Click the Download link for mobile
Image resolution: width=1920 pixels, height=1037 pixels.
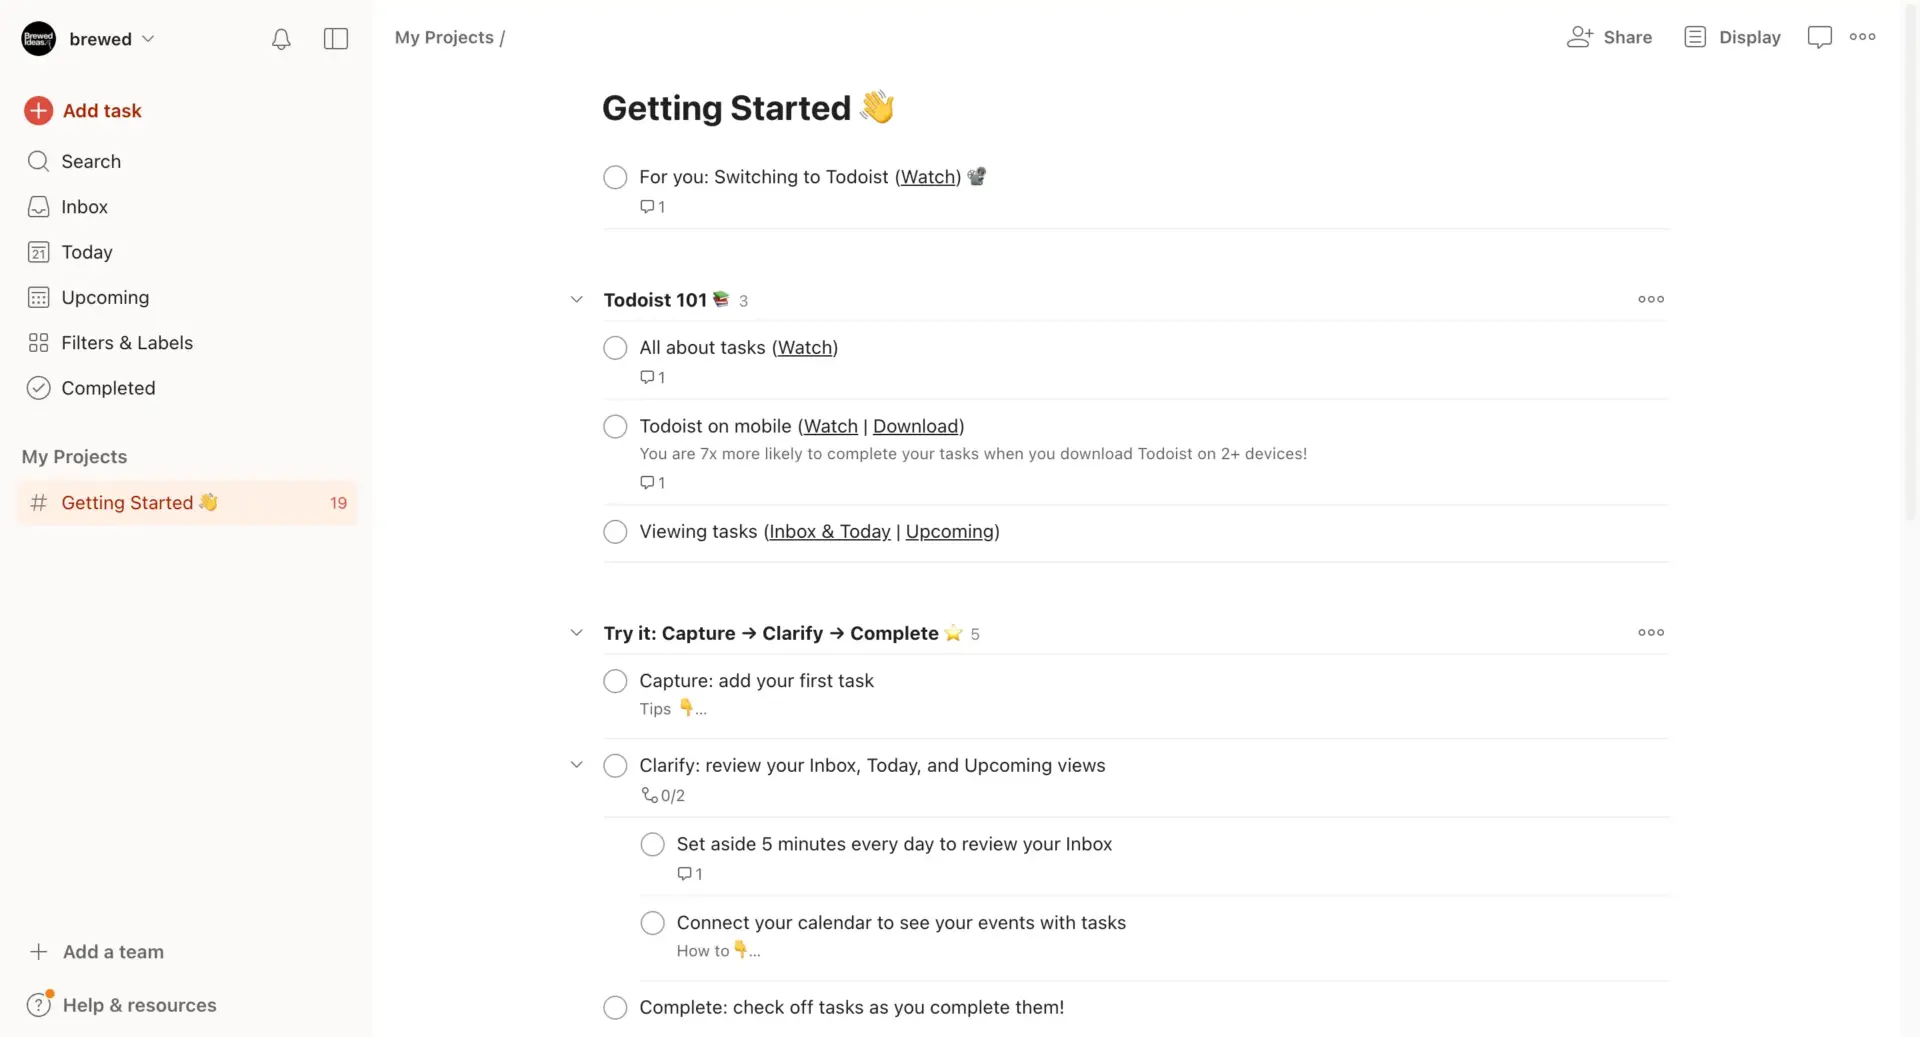(915, 426)
